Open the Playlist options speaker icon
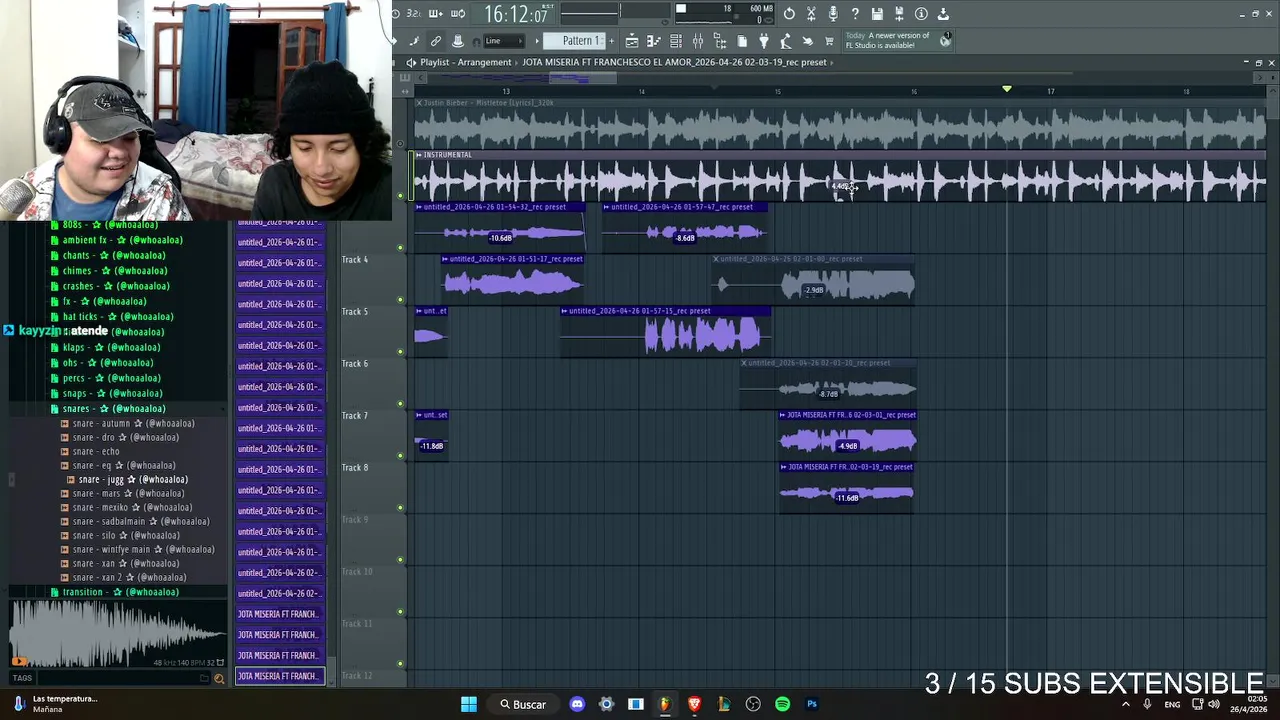 [410, 62]
